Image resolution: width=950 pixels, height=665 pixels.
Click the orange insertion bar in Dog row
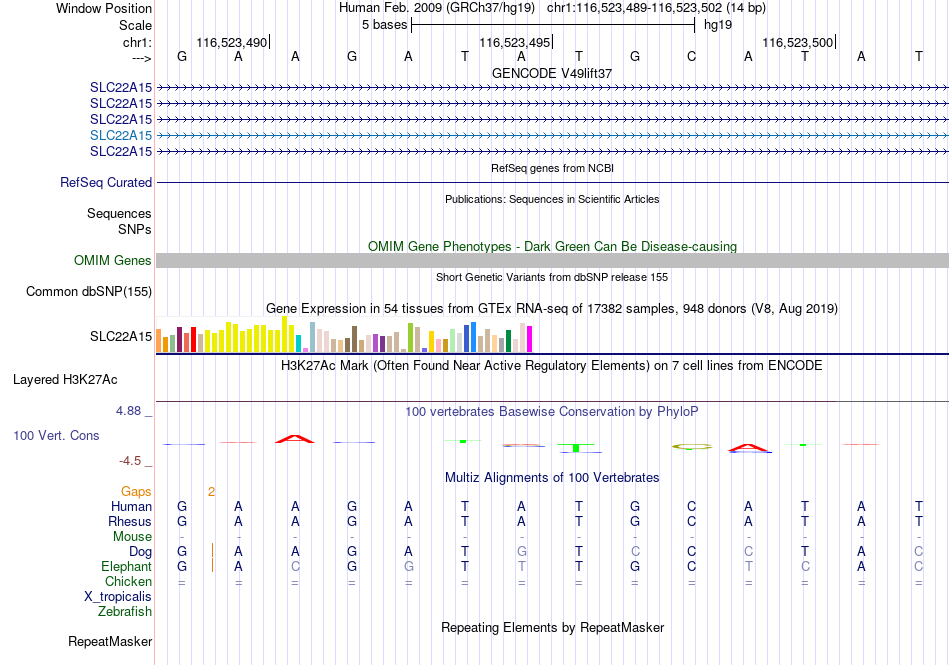point(212,551)
